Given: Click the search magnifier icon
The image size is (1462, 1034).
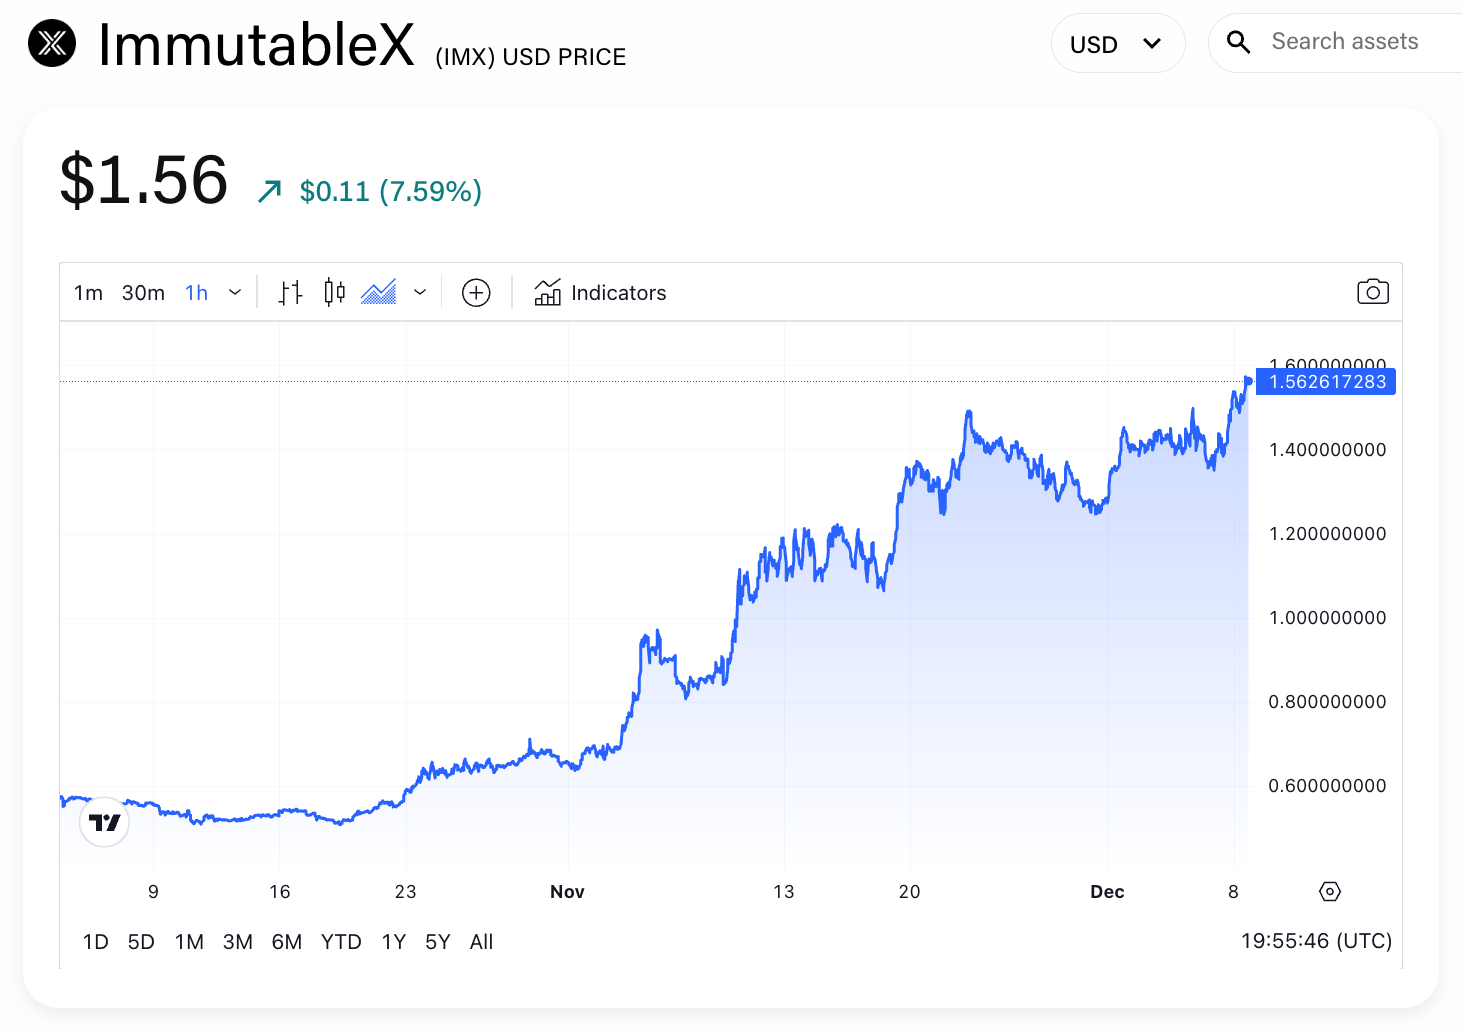Looking at the screenshot, I should point(1239,43).
